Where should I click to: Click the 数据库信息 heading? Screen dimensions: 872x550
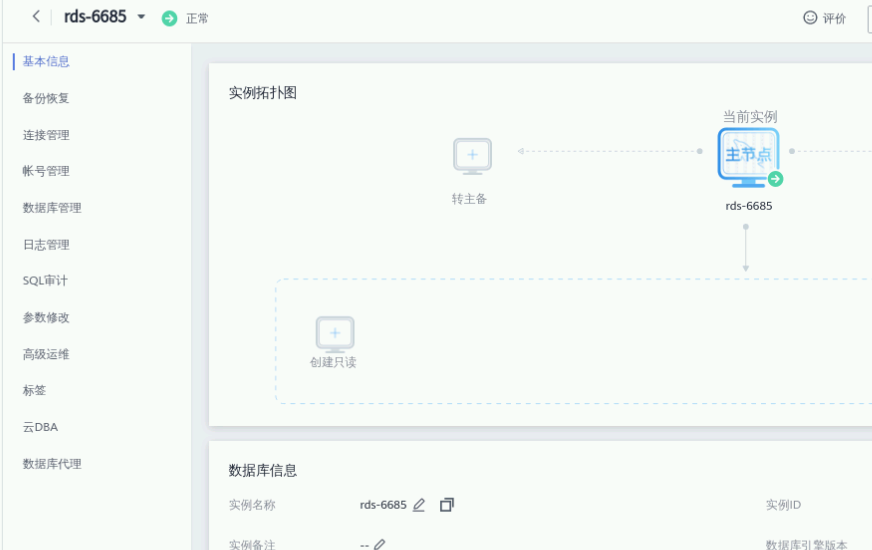tap(262, 471)
